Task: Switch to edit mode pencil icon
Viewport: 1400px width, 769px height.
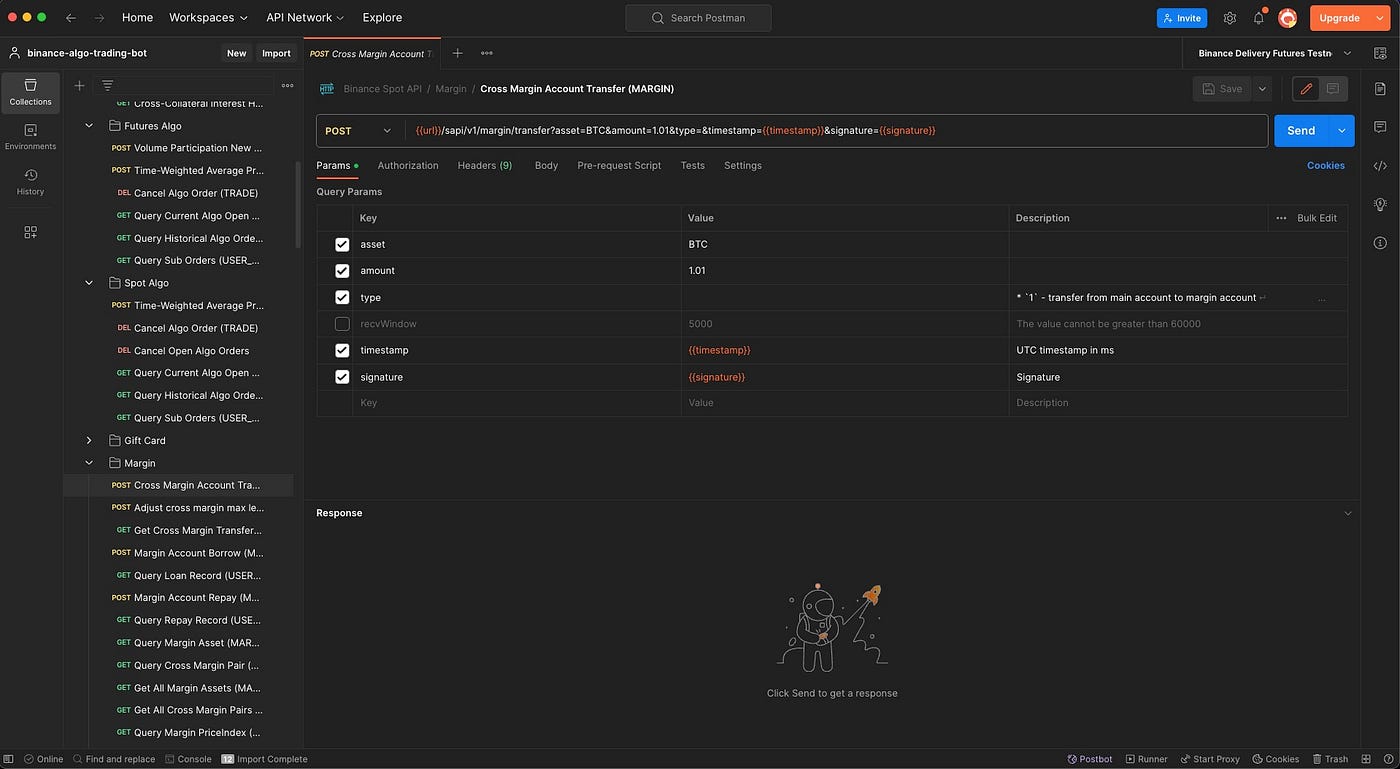Action: tap(1305, 89)
